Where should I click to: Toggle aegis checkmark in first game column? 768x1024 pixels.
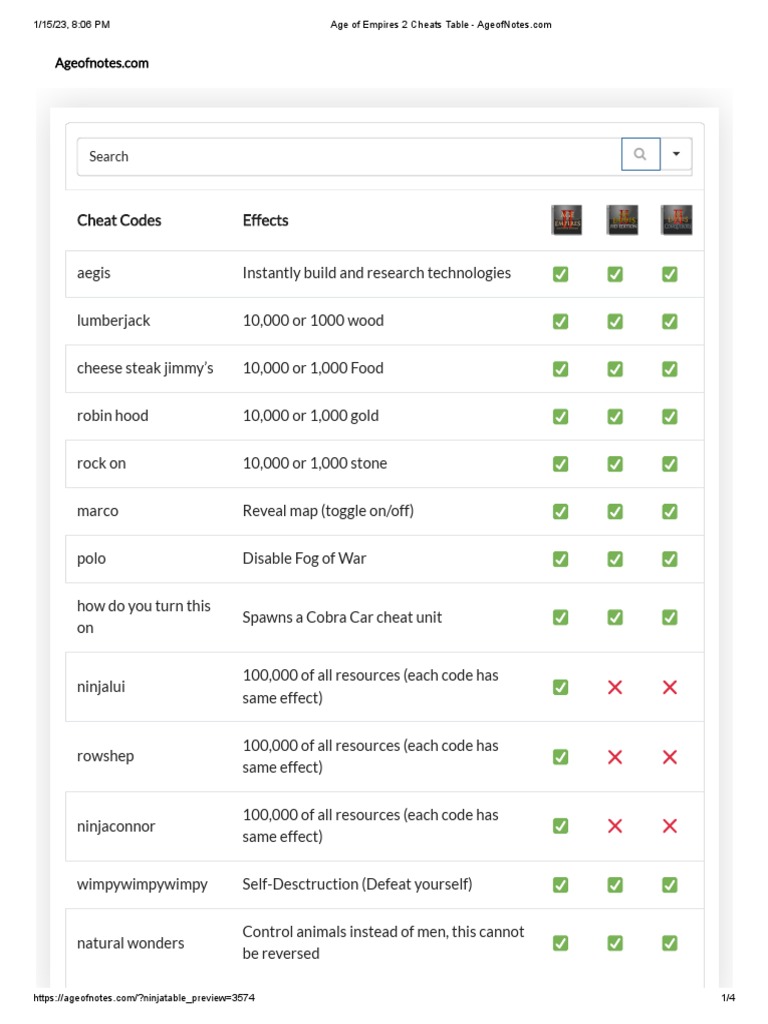tap(561, 274)
